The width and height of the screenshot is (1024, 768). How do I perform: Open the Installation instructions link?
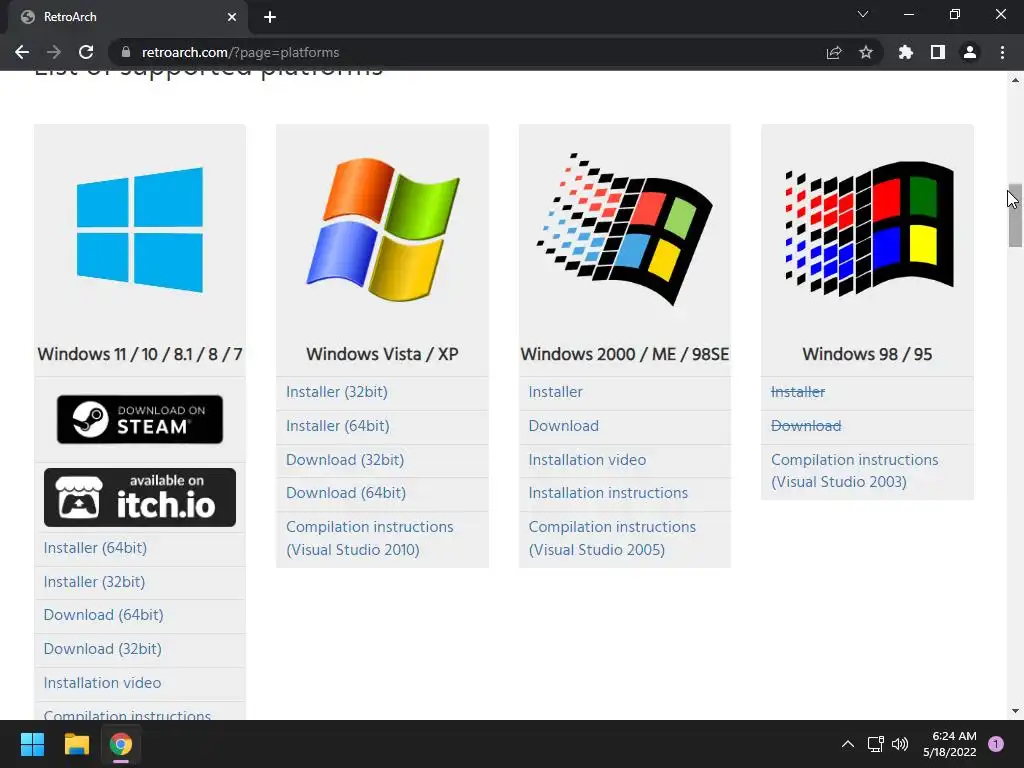click(609, 493)
